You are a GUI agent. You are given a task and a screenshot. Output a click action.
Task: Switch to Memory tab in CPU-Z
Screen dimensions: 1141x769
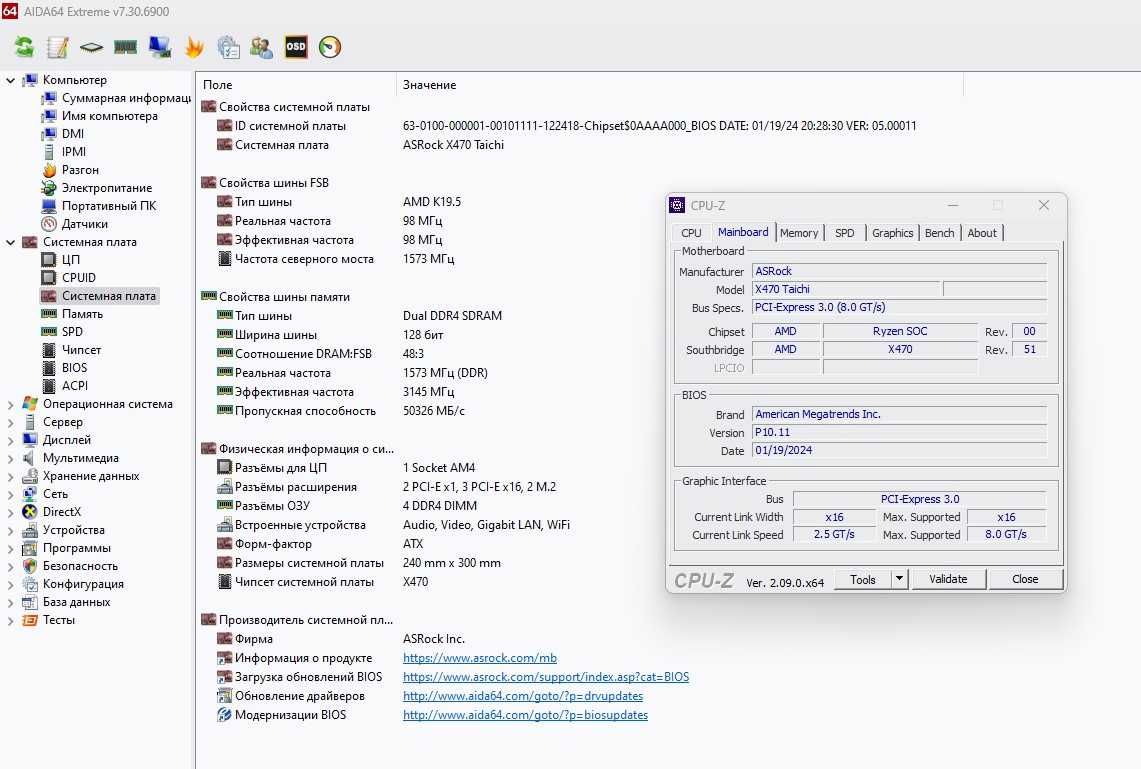point(799,233)
